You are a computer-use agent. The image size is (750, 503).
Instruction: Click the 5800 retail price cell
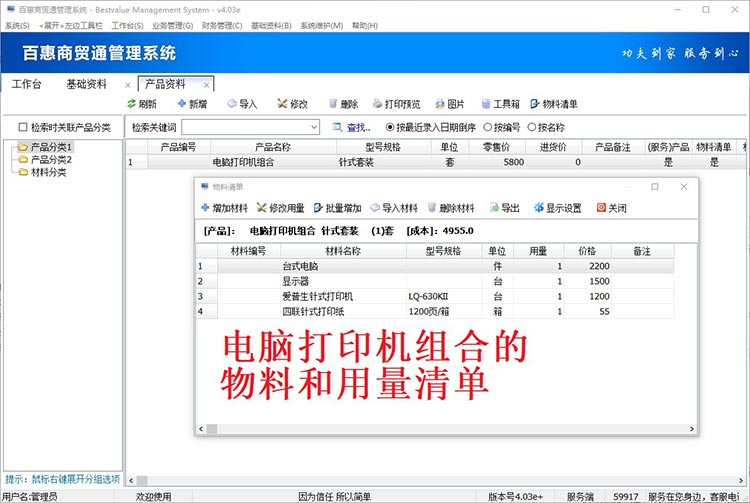pyautogui.click(x=497, y=162)
